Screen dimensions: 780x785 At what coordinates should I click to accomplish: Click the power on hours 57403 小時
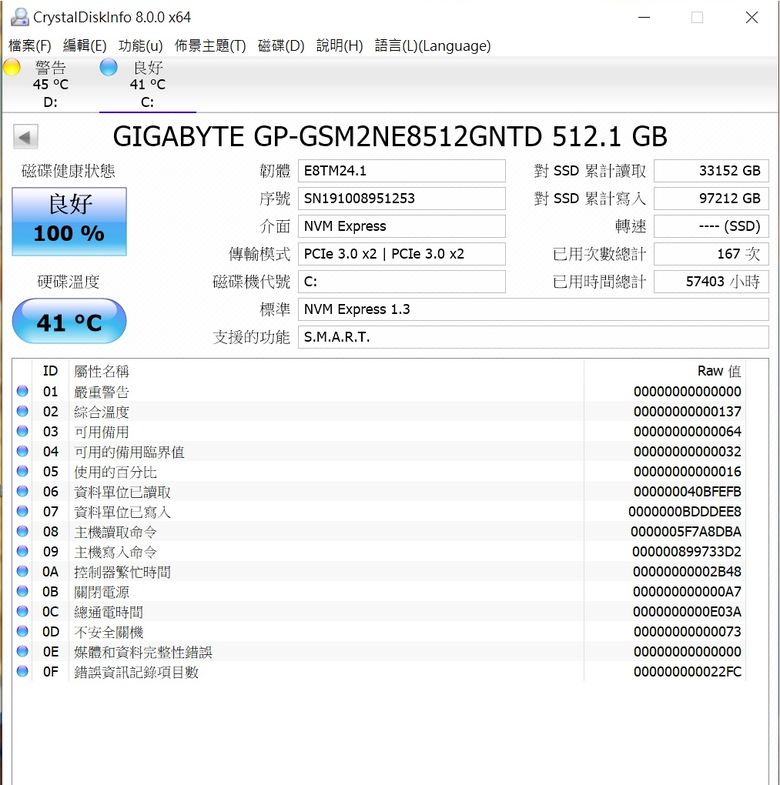[711, 281]
